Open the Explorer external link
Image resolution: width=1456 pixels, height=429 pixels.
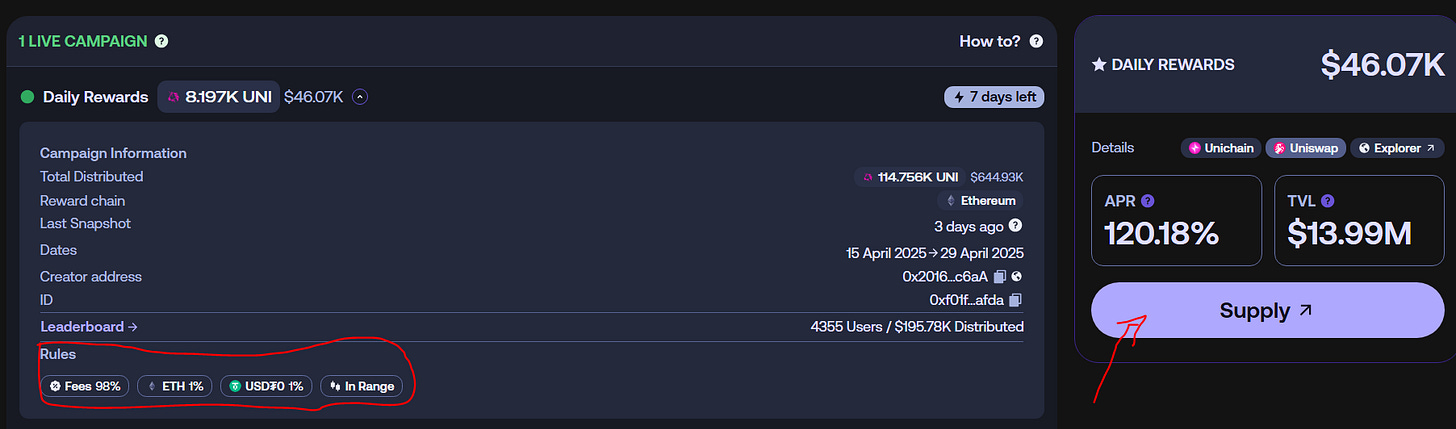click(x=1397, y=148)
